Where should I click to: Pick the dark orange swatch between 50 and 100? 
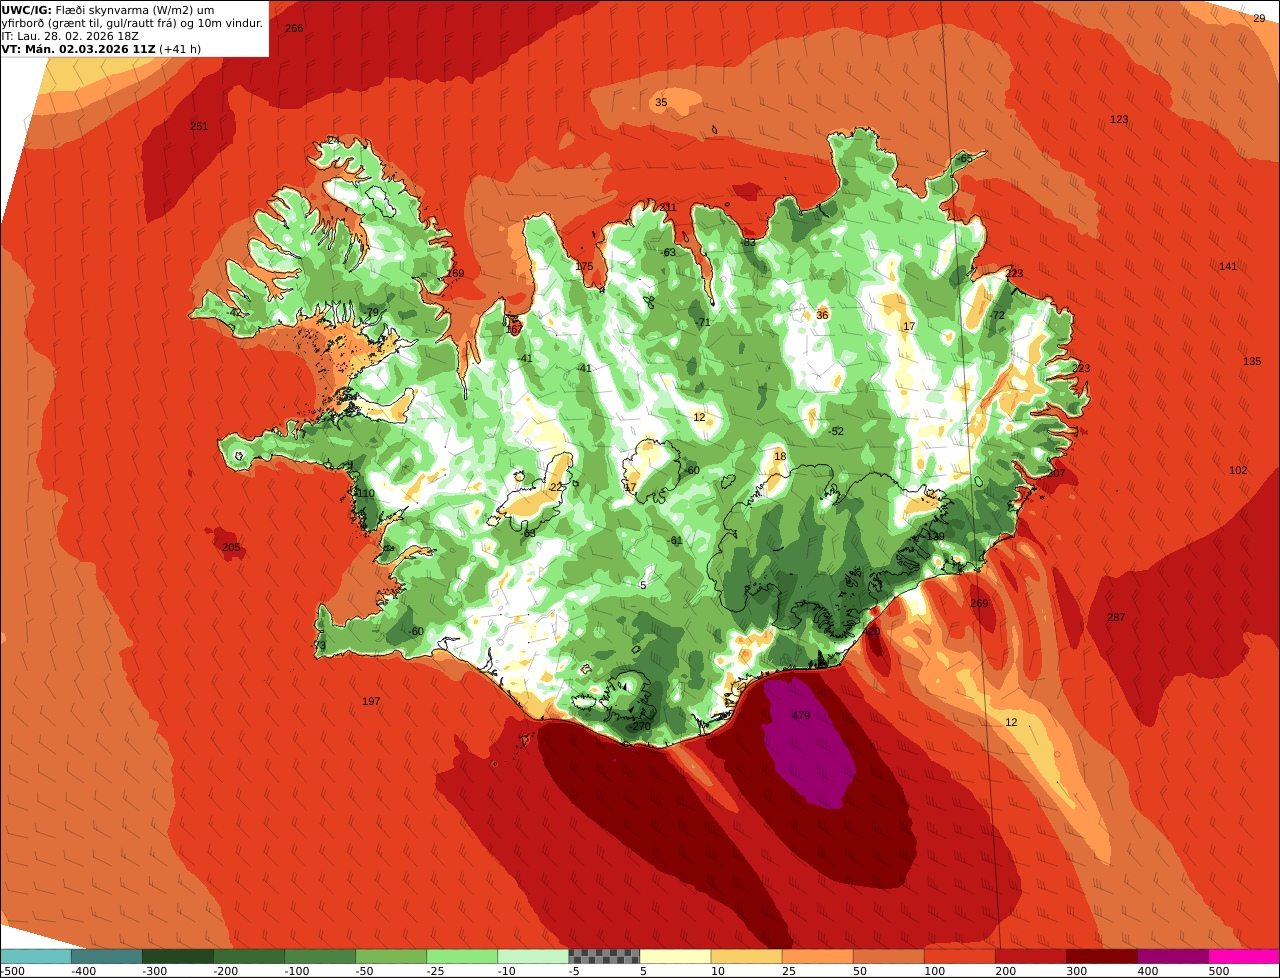(888, 956)
